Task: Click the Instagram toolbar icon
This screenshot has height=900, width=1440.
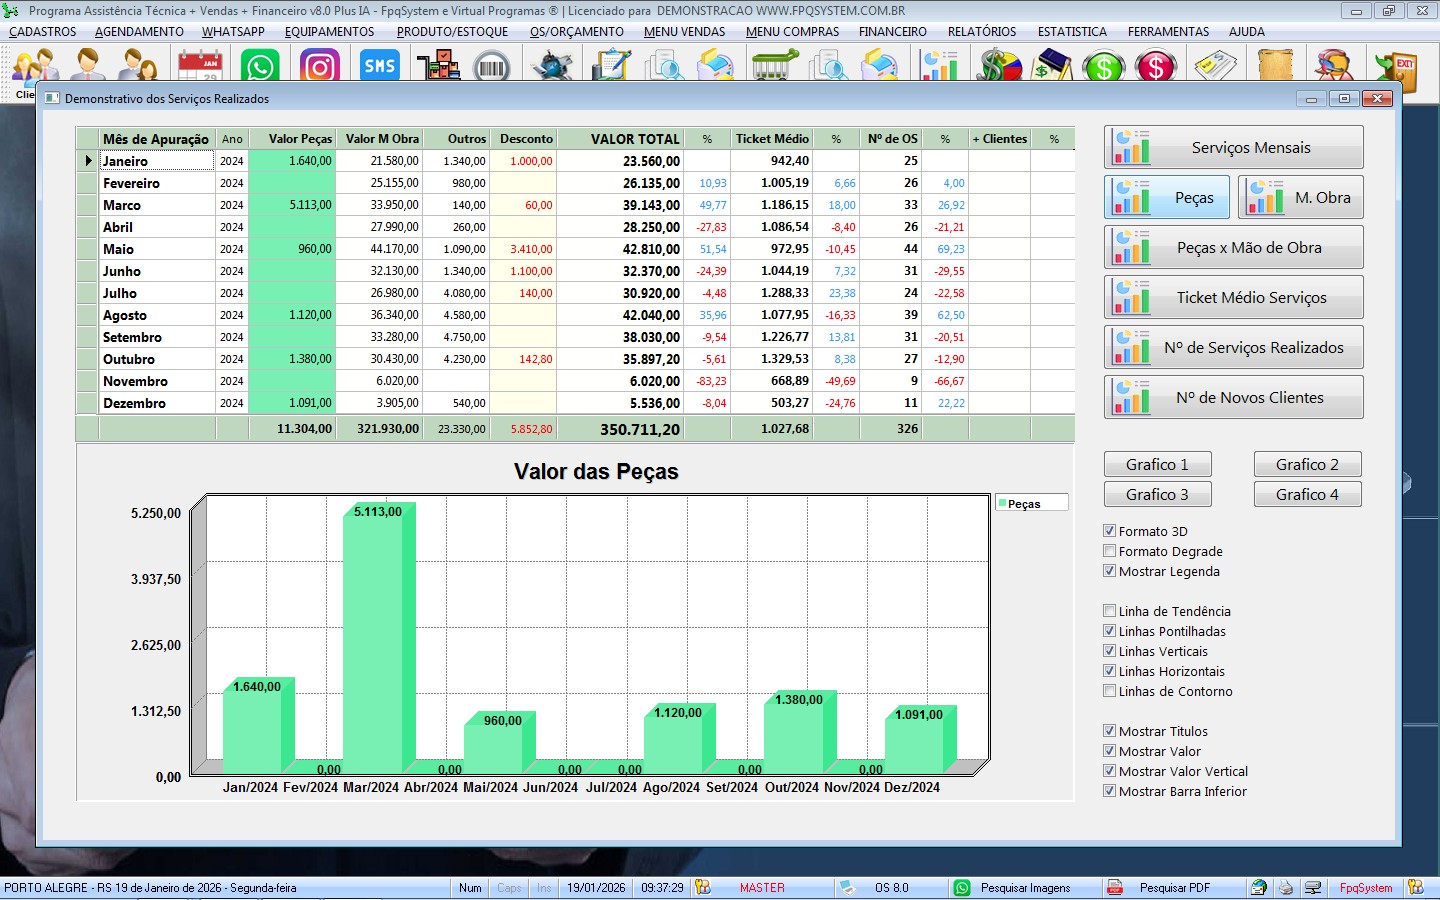Action: click(319, 66)
